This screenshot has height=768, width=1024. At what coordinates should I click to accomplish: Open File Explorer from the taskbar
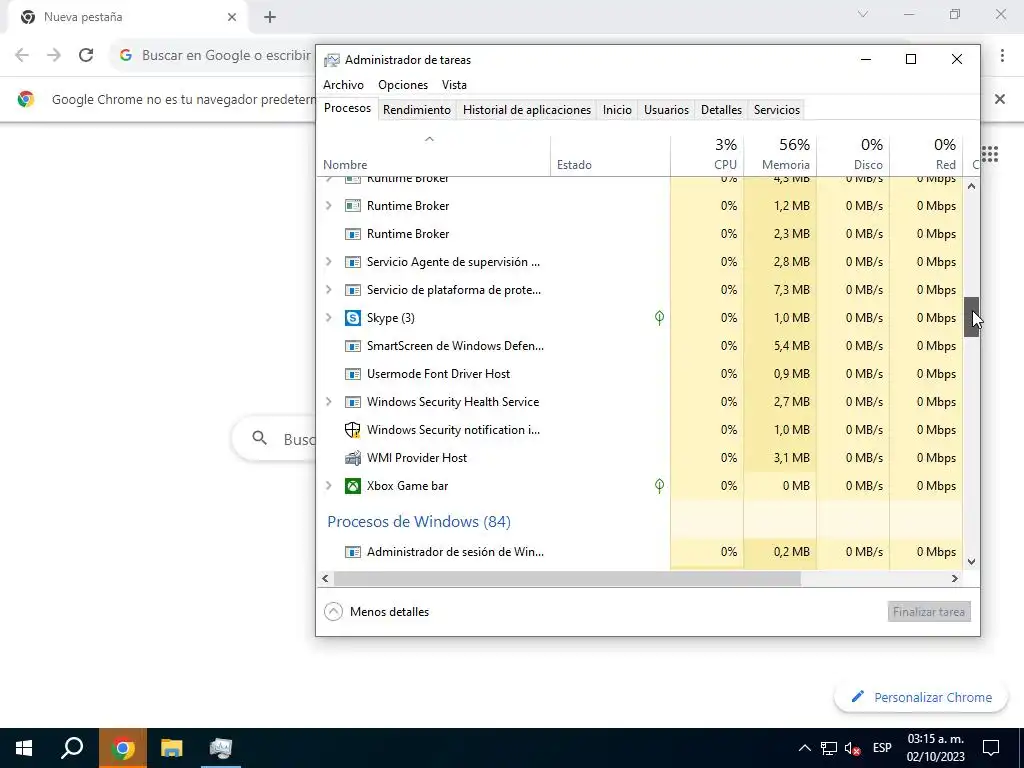(x=172, y=748)
